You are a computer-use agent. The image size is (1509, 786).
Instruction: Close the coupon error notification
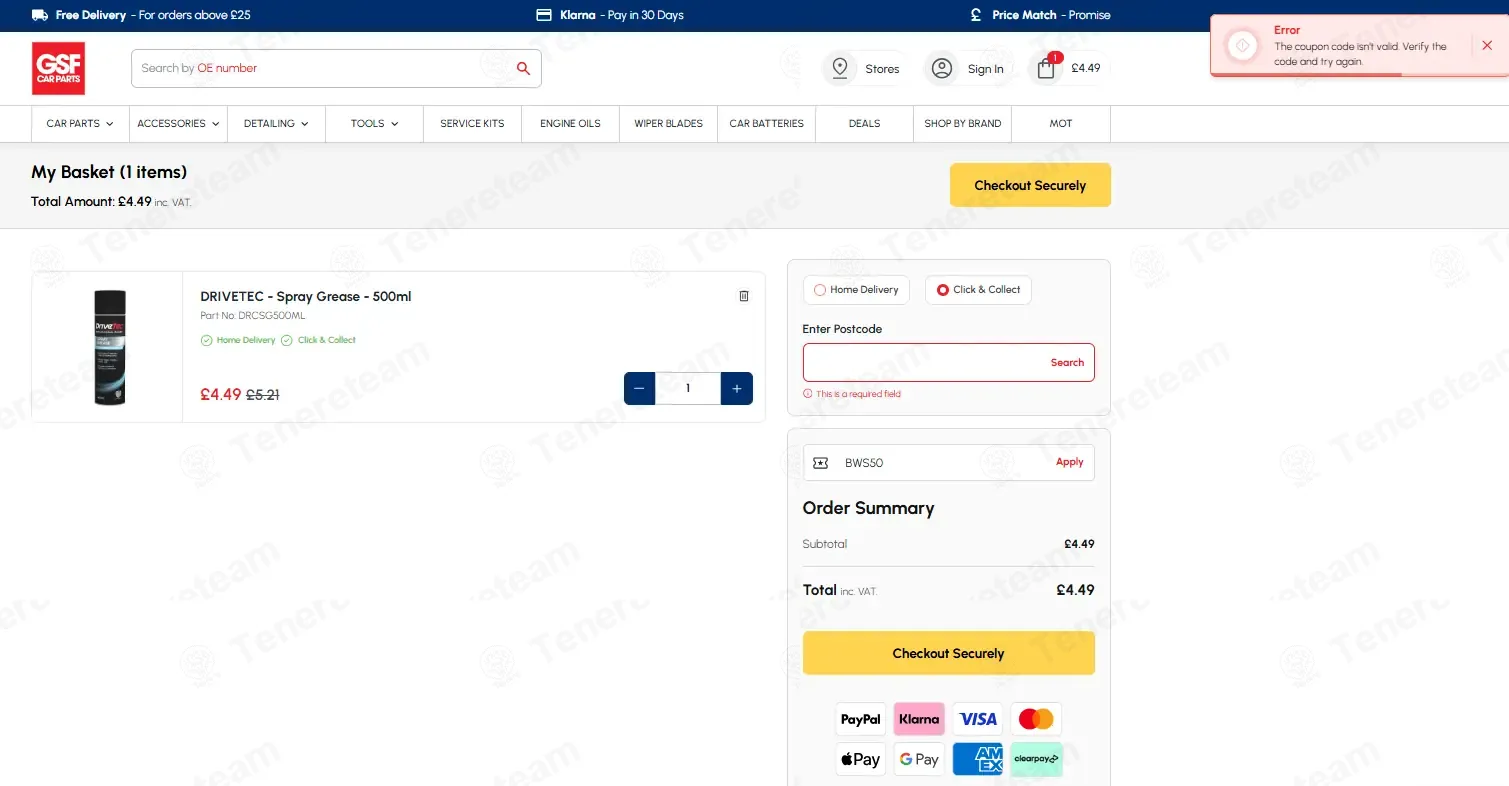pos(1487,45)
